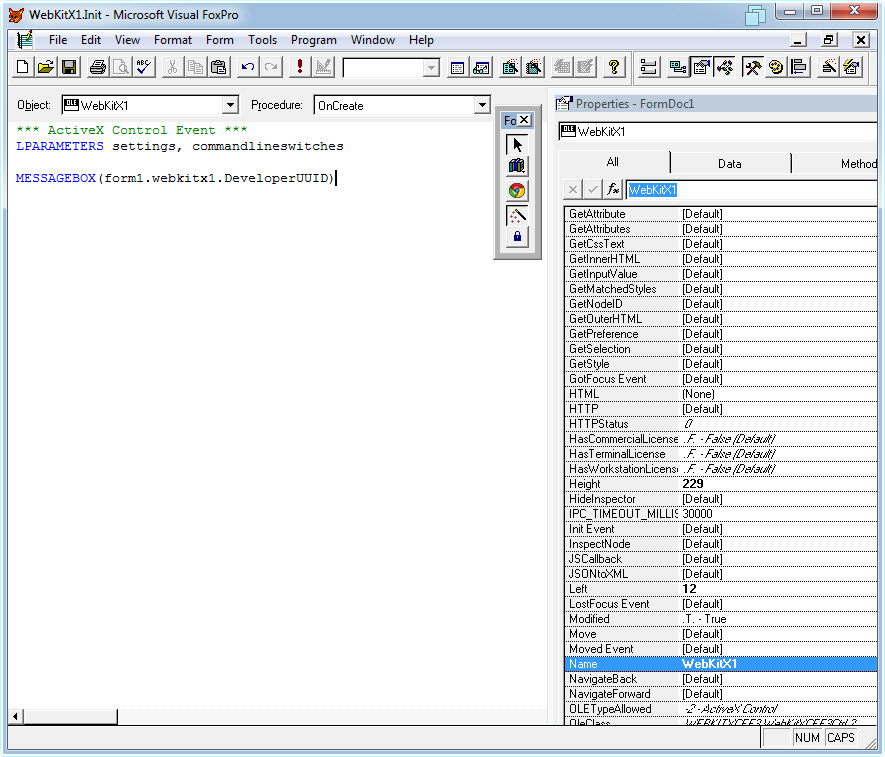
Task: Undo the last action
Action: click(248, 67)
